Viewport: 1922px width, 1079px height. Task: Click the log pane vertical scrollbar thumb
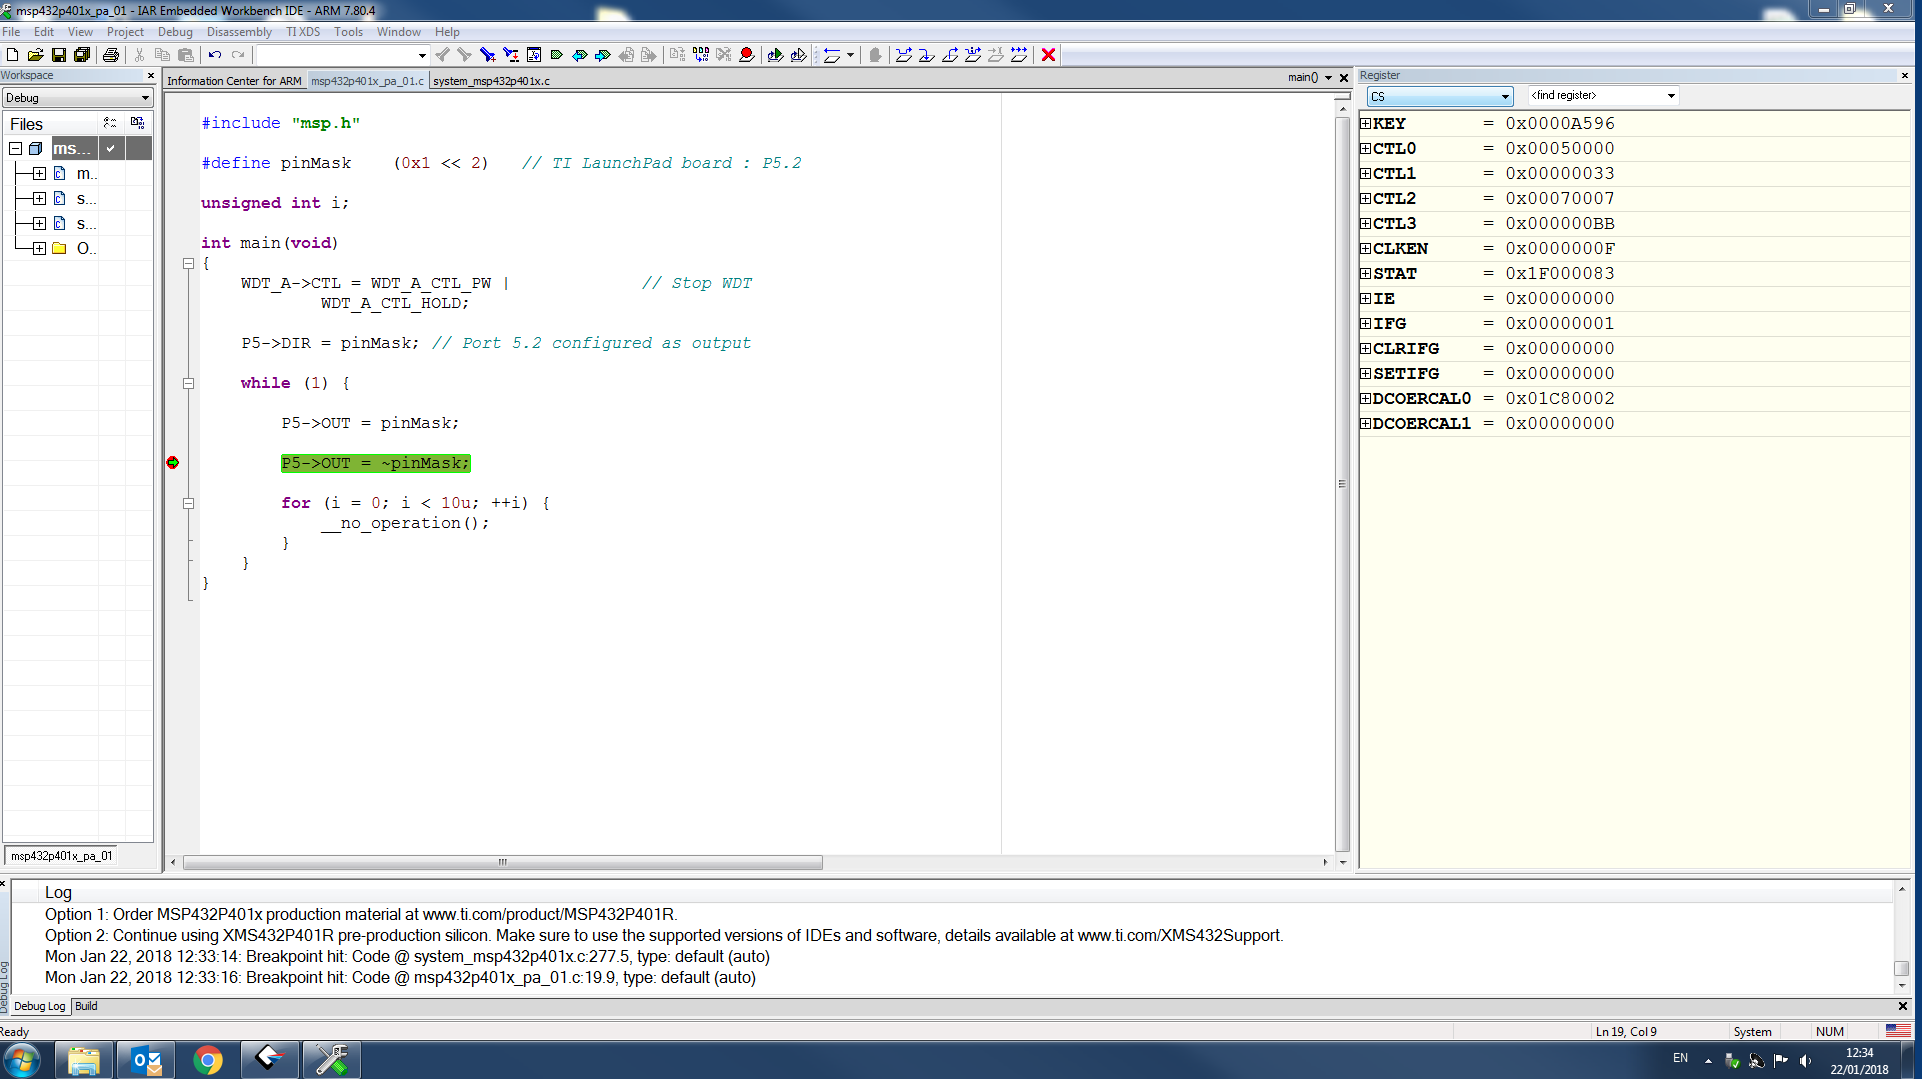[1901, 968]
